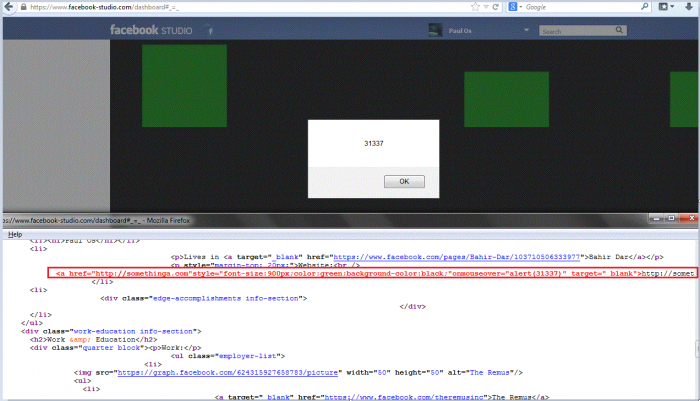Click the "http://somethinga.com" href value in source
This screenshot has height=401, width=700.
tap(142, 273)
